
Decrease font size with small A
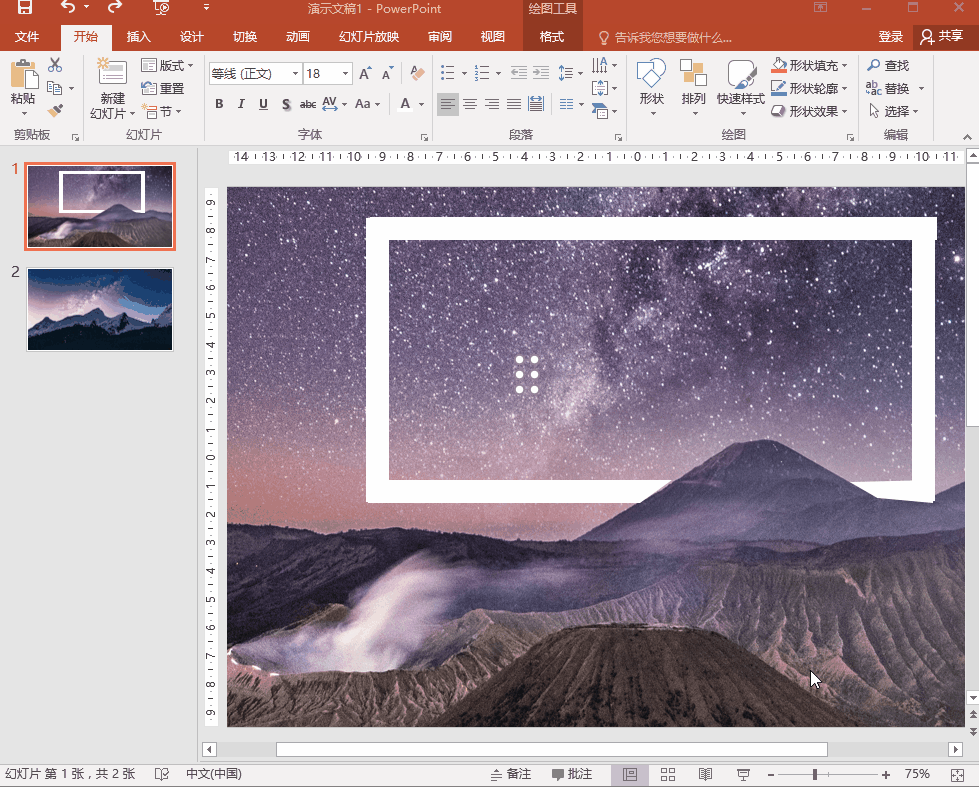point(388,74)
